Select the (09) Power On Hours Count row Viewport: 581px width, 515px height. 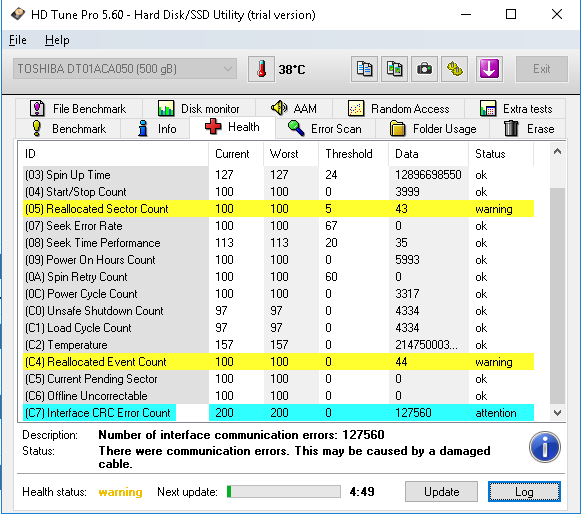278,260
